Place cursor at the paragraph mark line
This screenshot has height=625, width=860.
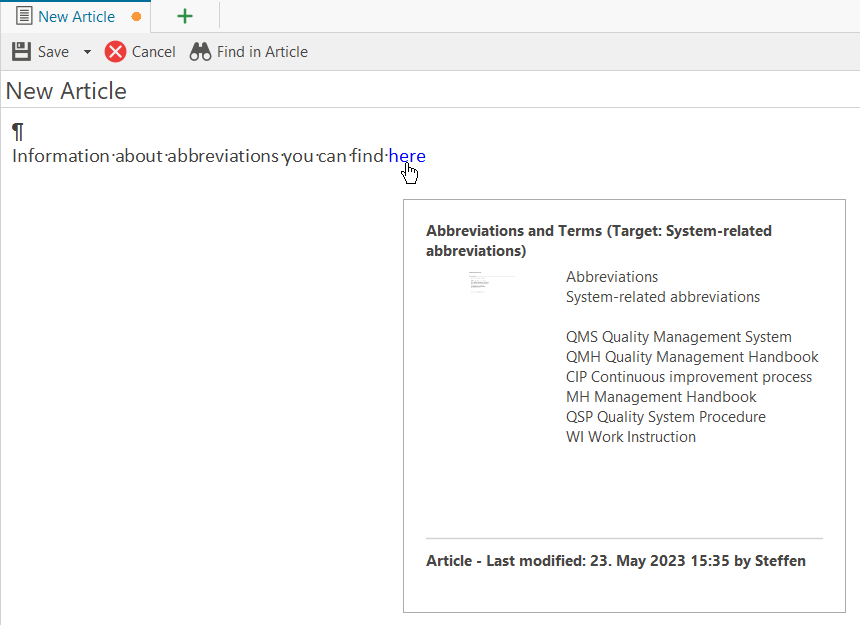pyautogui.click(x=18, y=132)
